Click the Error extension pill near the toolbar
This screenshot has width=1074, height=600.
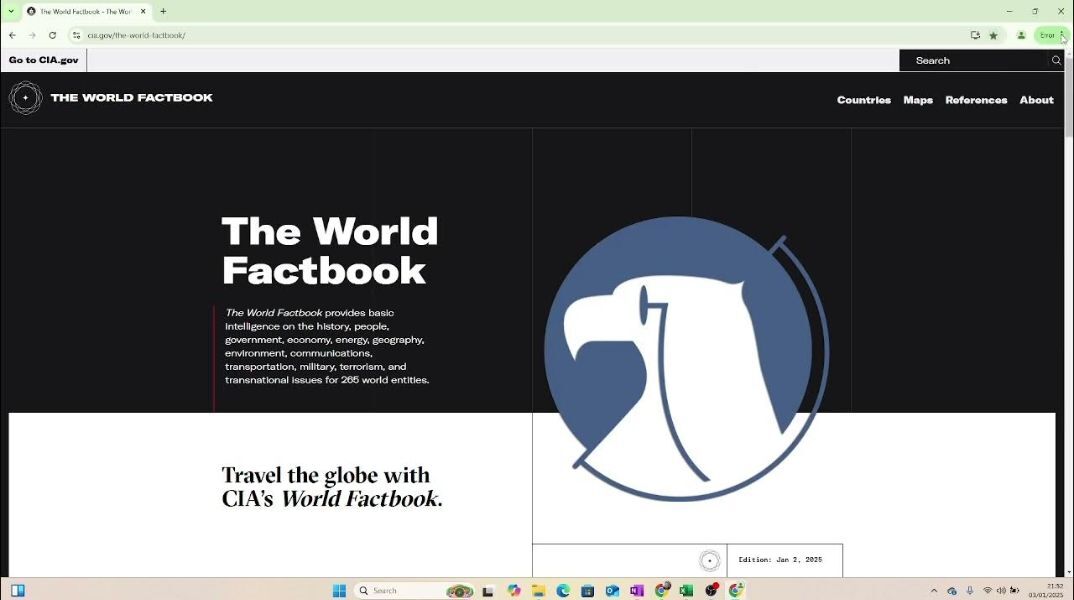1048,34
